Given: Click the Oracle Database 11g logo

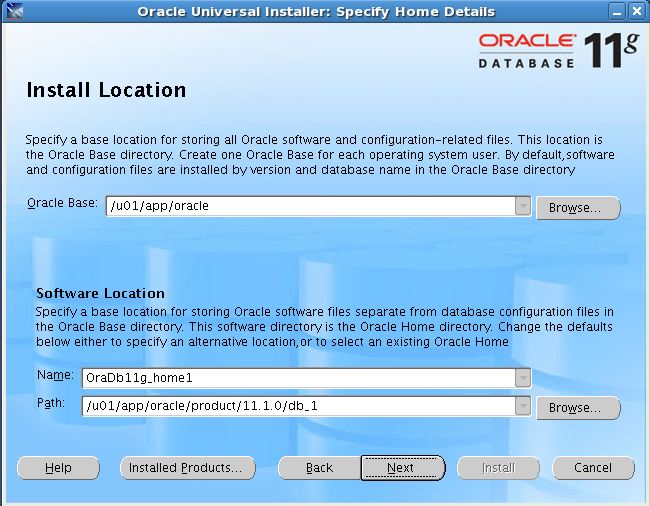Looking at the screenshot, I should tap(558, 51).
